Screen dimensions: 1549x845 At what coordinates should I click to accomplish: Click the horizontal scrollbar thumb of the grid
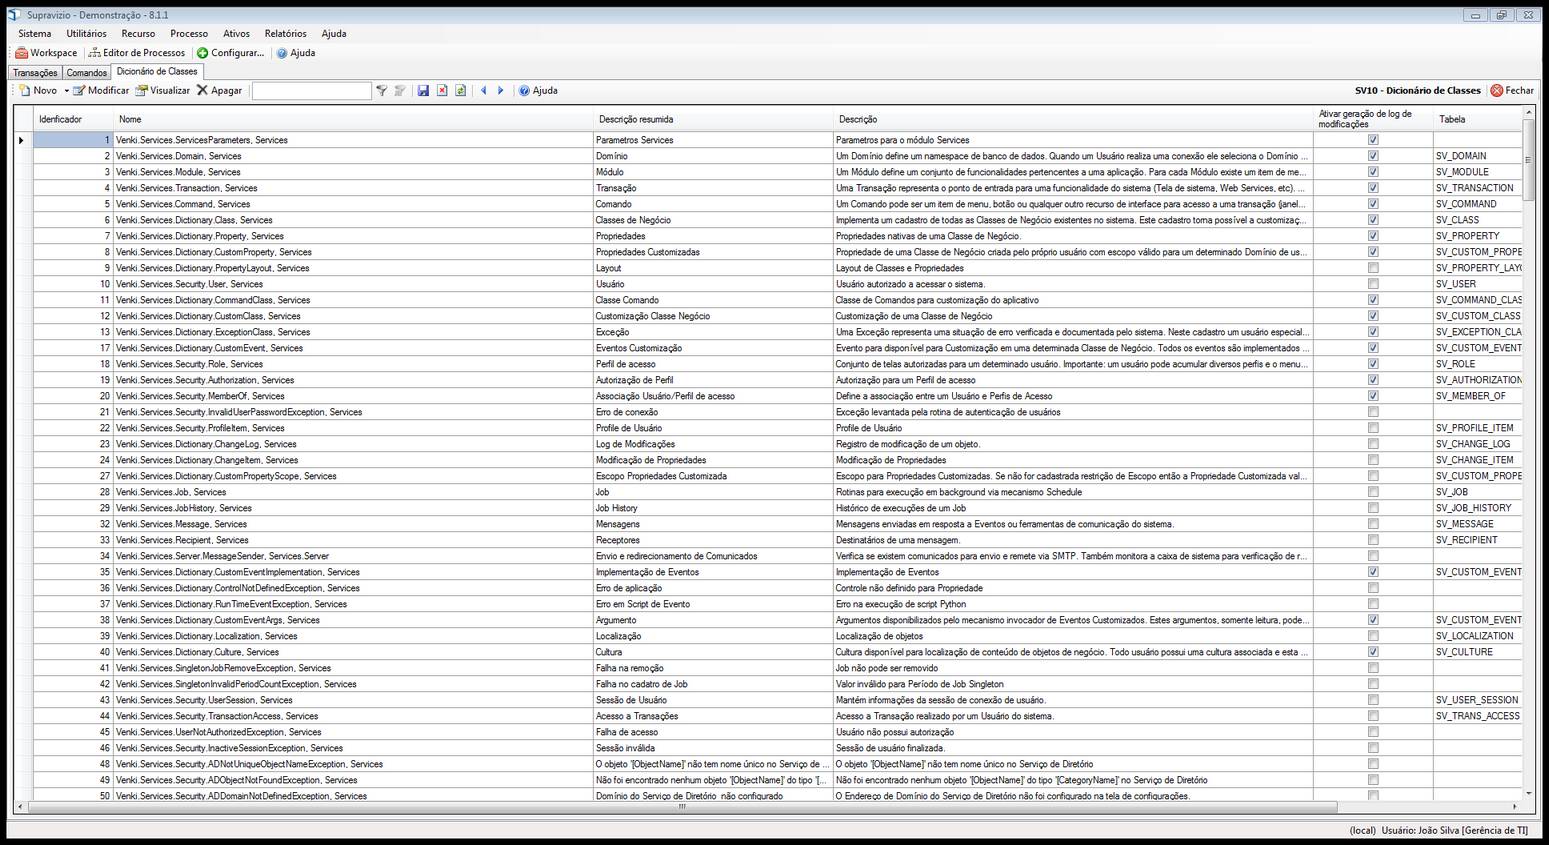point(683,806)
